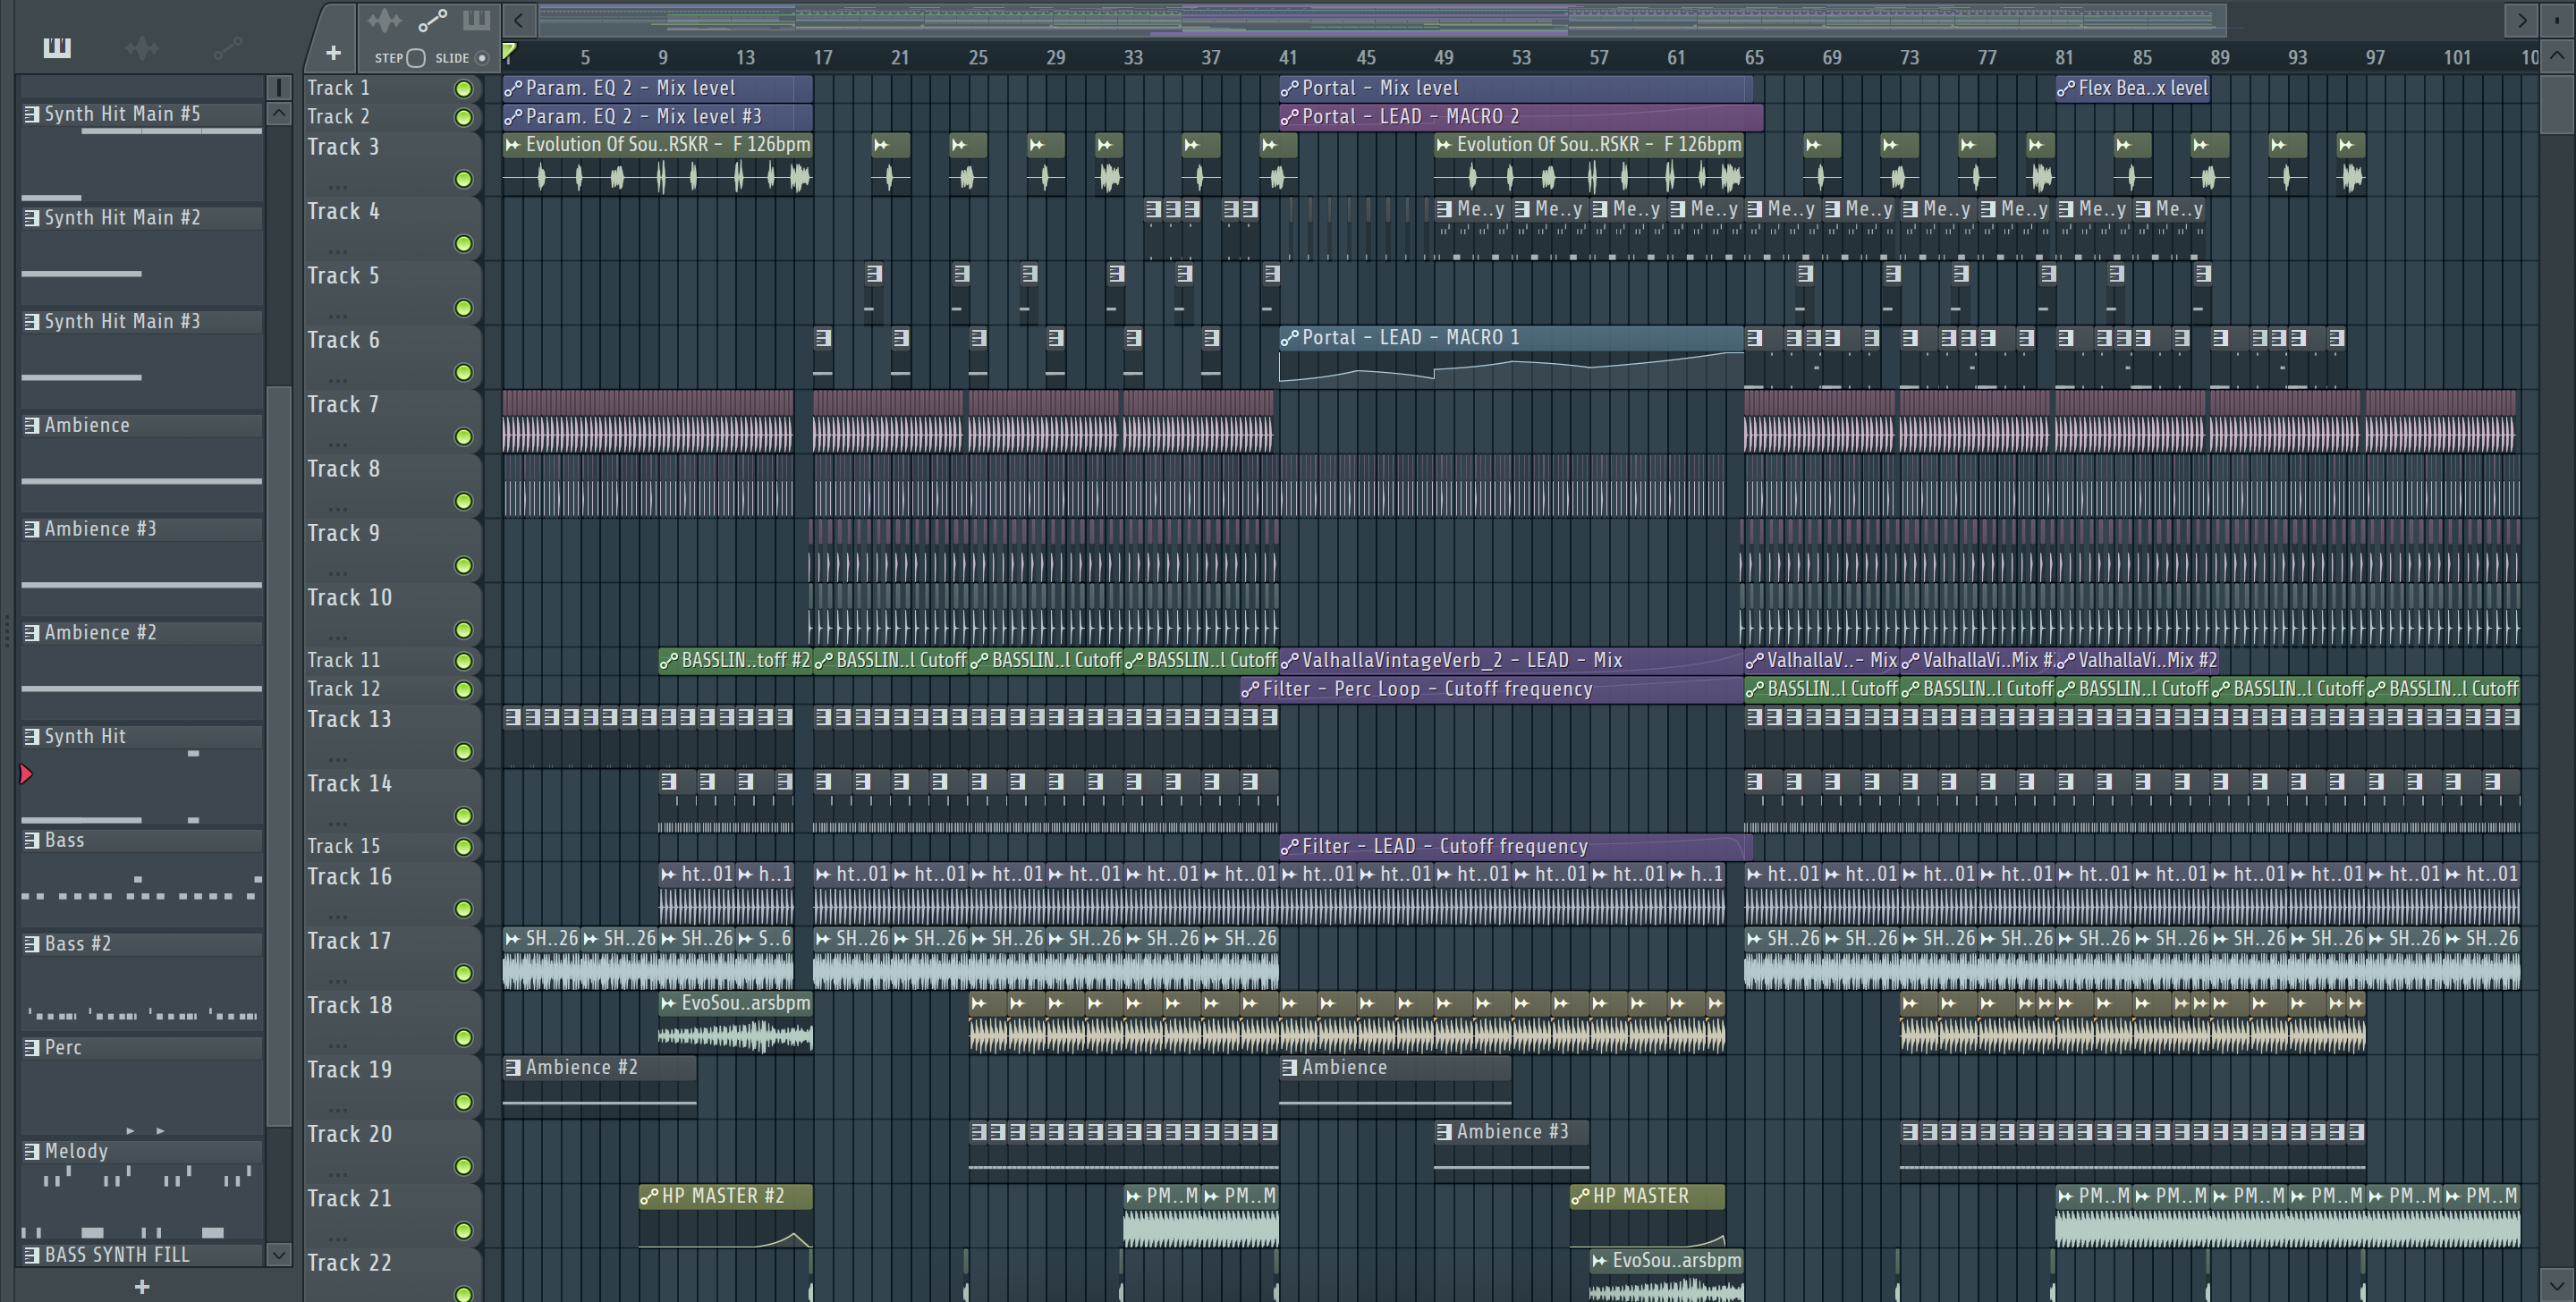Toggle the SLIDE option button

[x=482, y=58]
